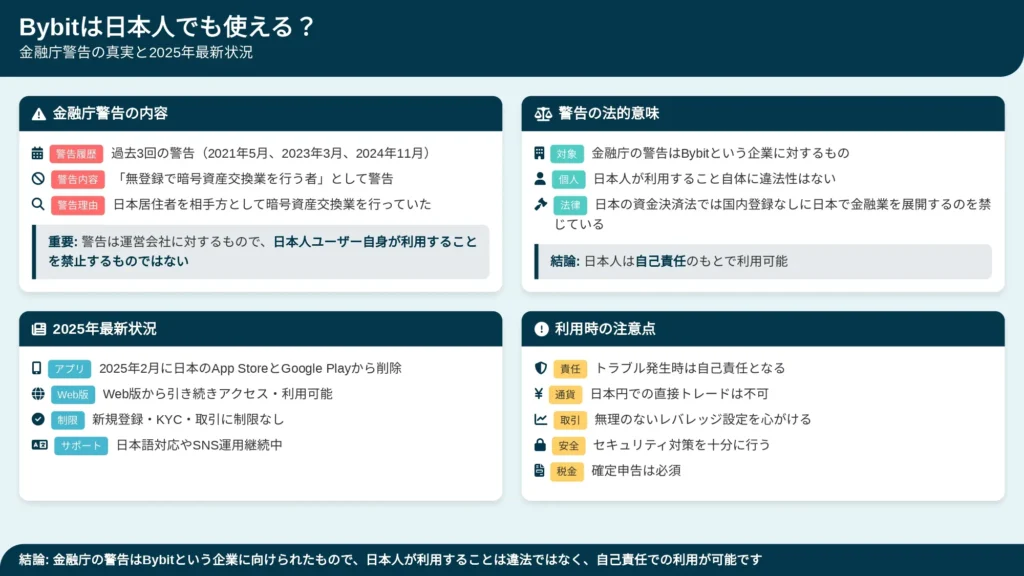Select the blue アプリ tag

point(69,369)
